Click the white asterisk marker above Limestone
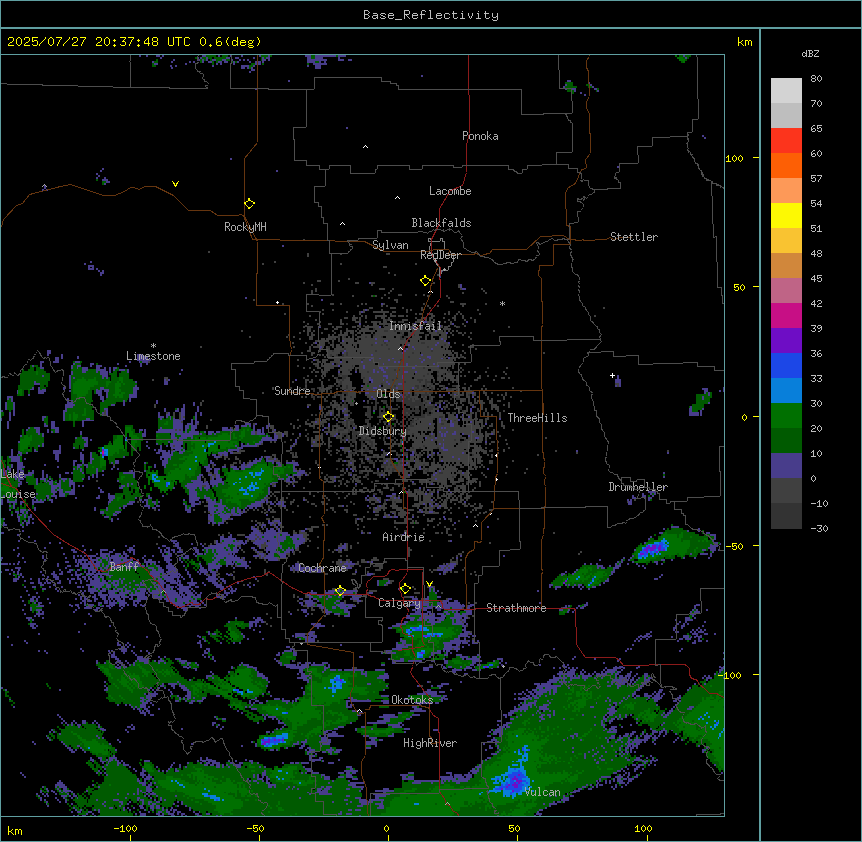 [x=153, y=346]
